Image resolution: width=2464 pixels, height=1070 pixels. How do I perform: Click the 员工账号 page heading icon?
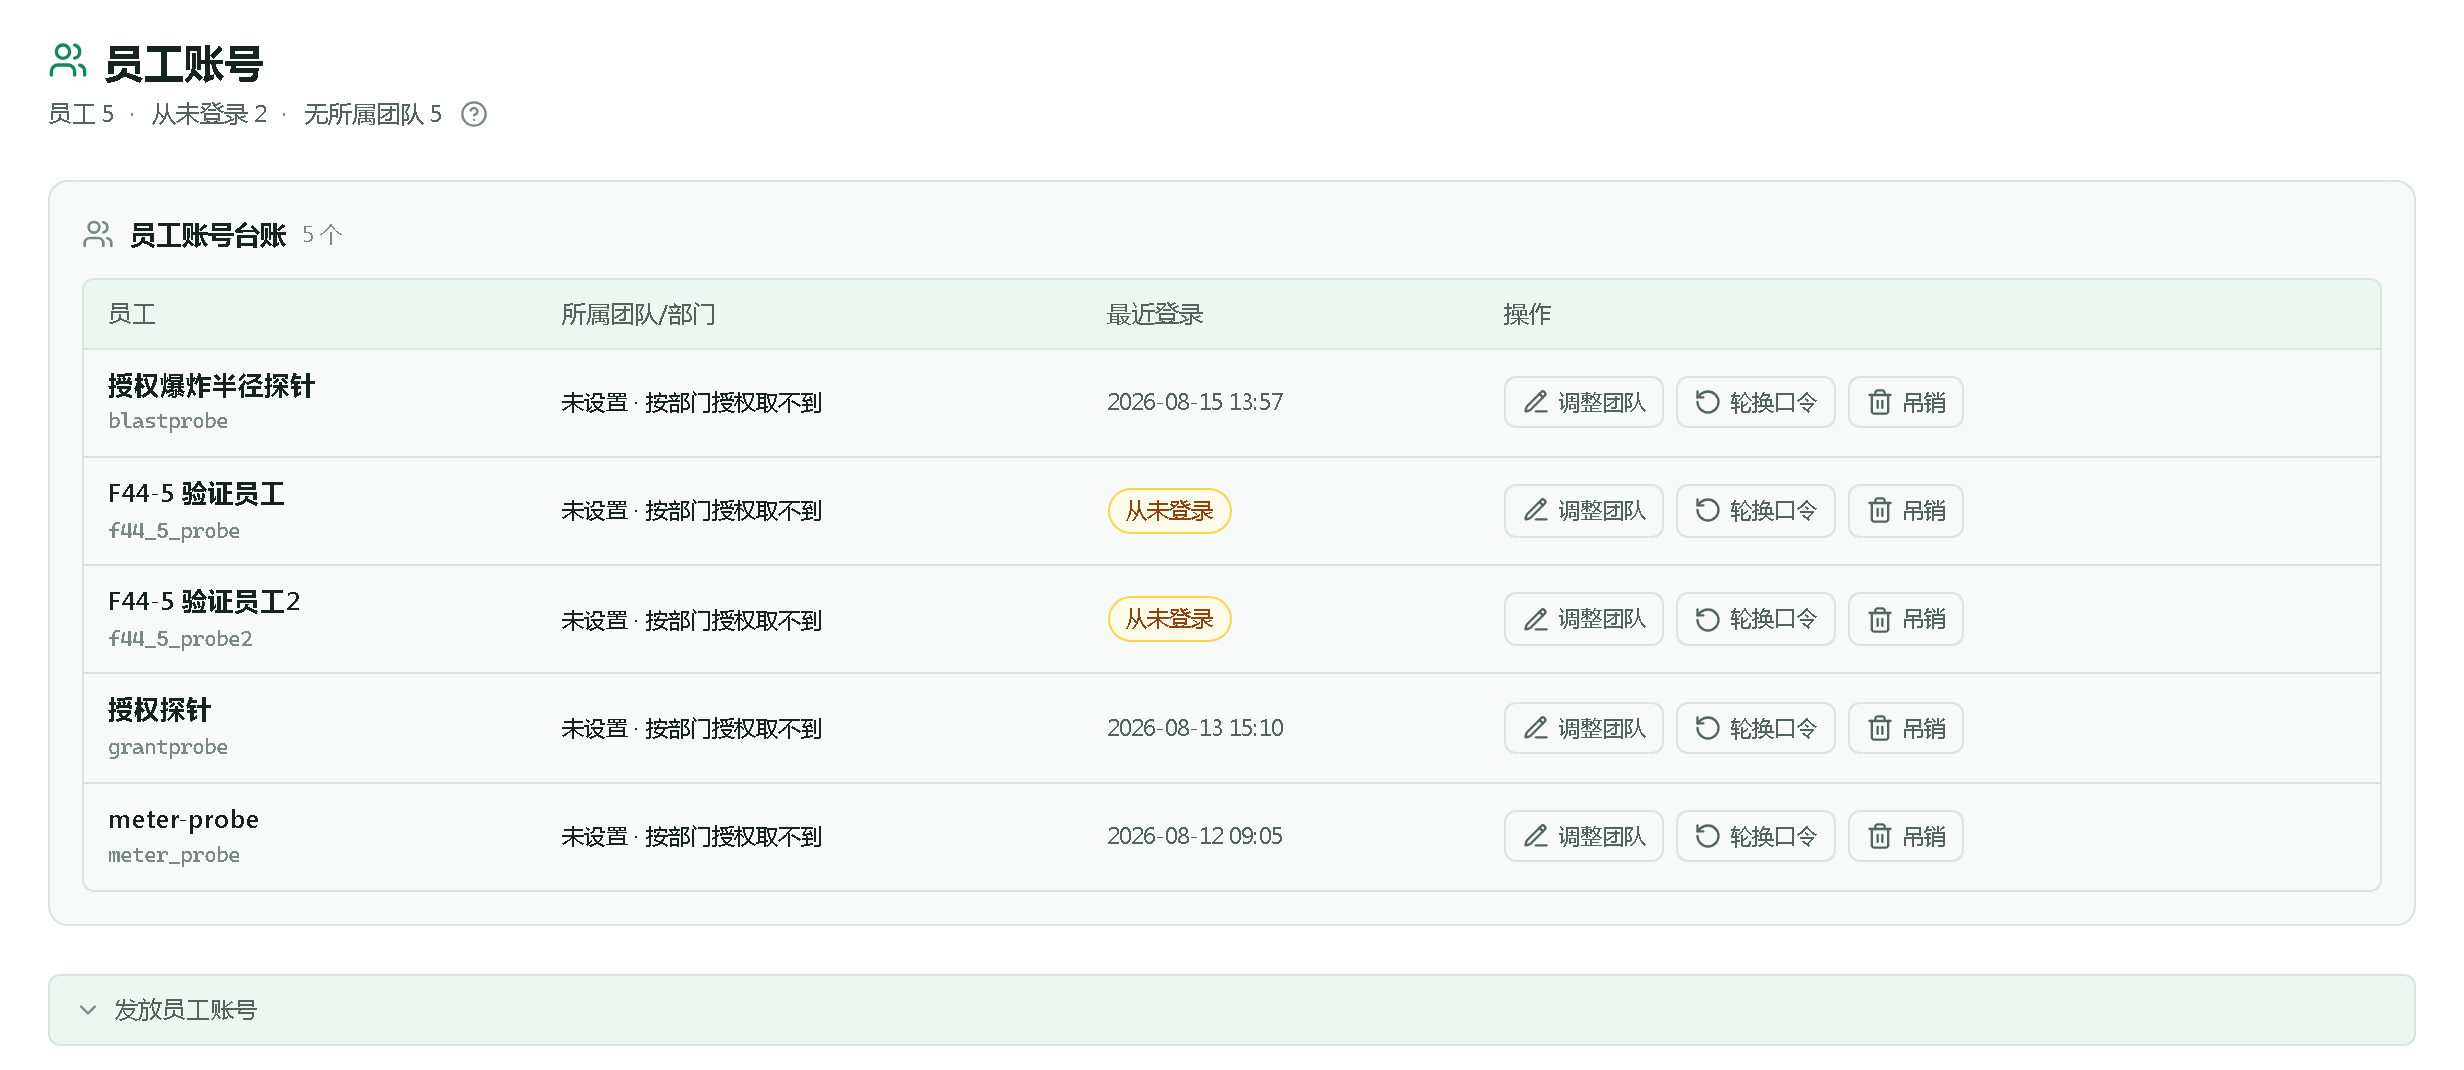(x=68, y=61)
